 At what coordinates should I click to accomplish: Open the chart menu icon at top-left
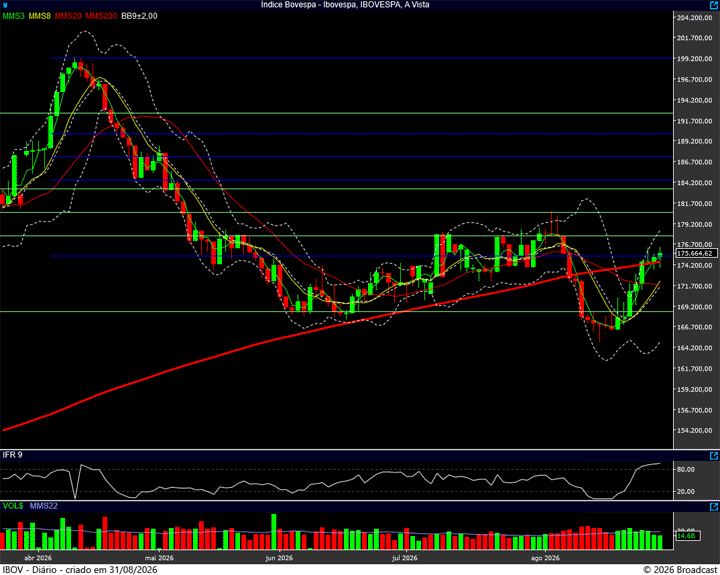pyautogui.click(x=5, y=5)
